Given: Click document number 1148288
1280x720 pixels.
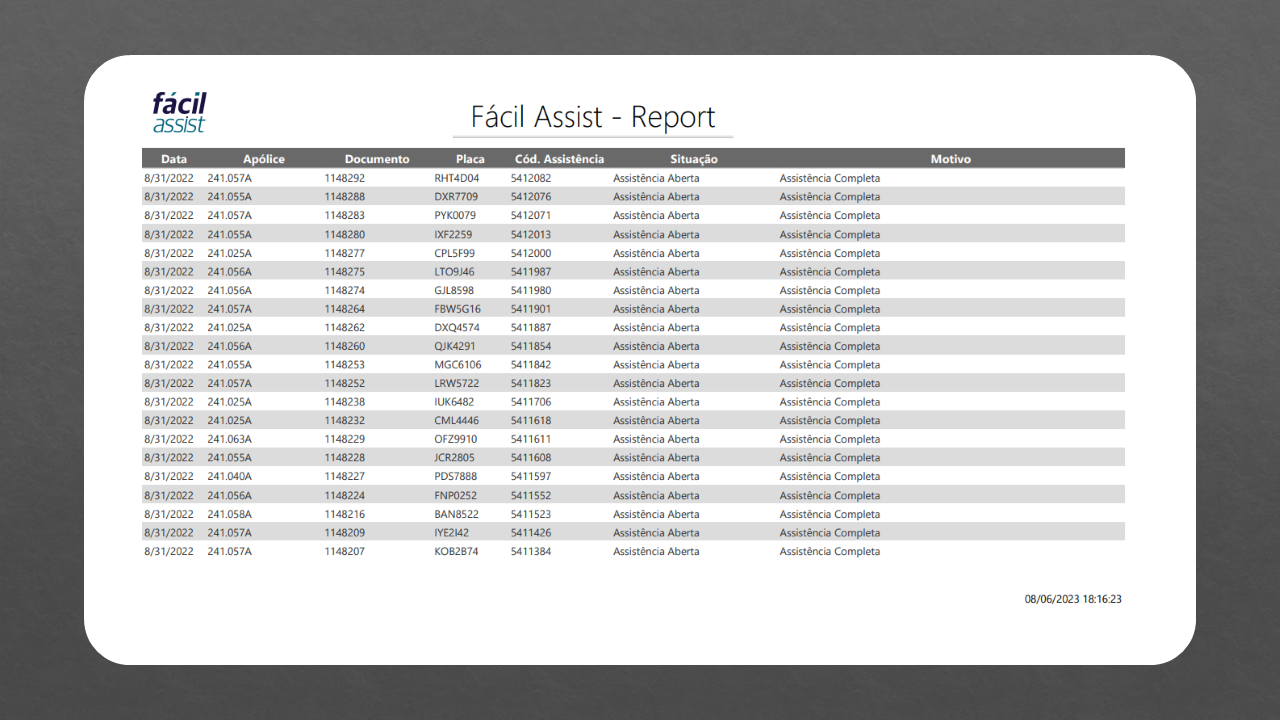Looking at the screenshot, I should tap(344, 197).
